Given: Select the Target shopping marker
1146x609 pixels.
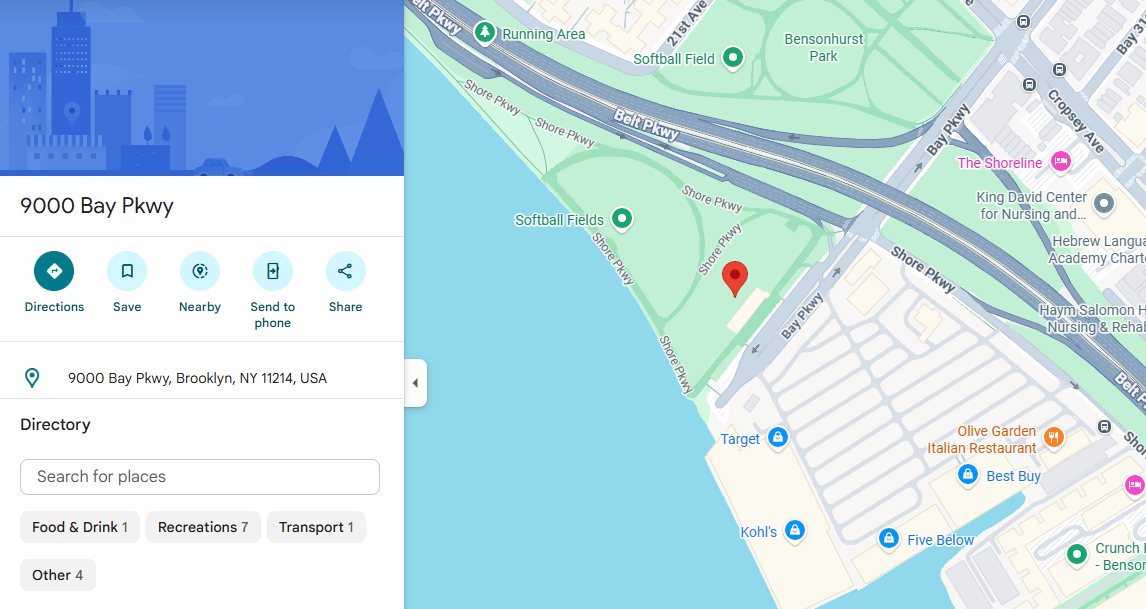Looking at the screenshot, I should (778, 438).
